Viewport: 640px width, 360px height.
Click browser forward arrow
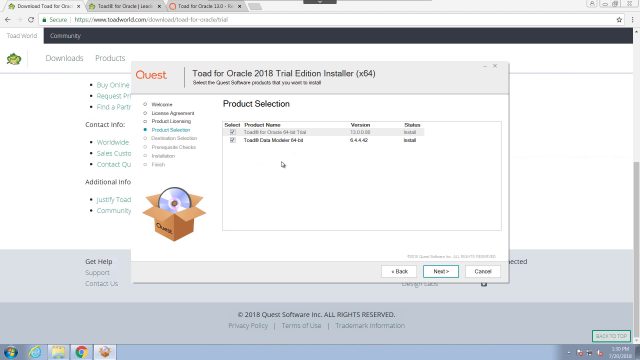tap(19, 20)
